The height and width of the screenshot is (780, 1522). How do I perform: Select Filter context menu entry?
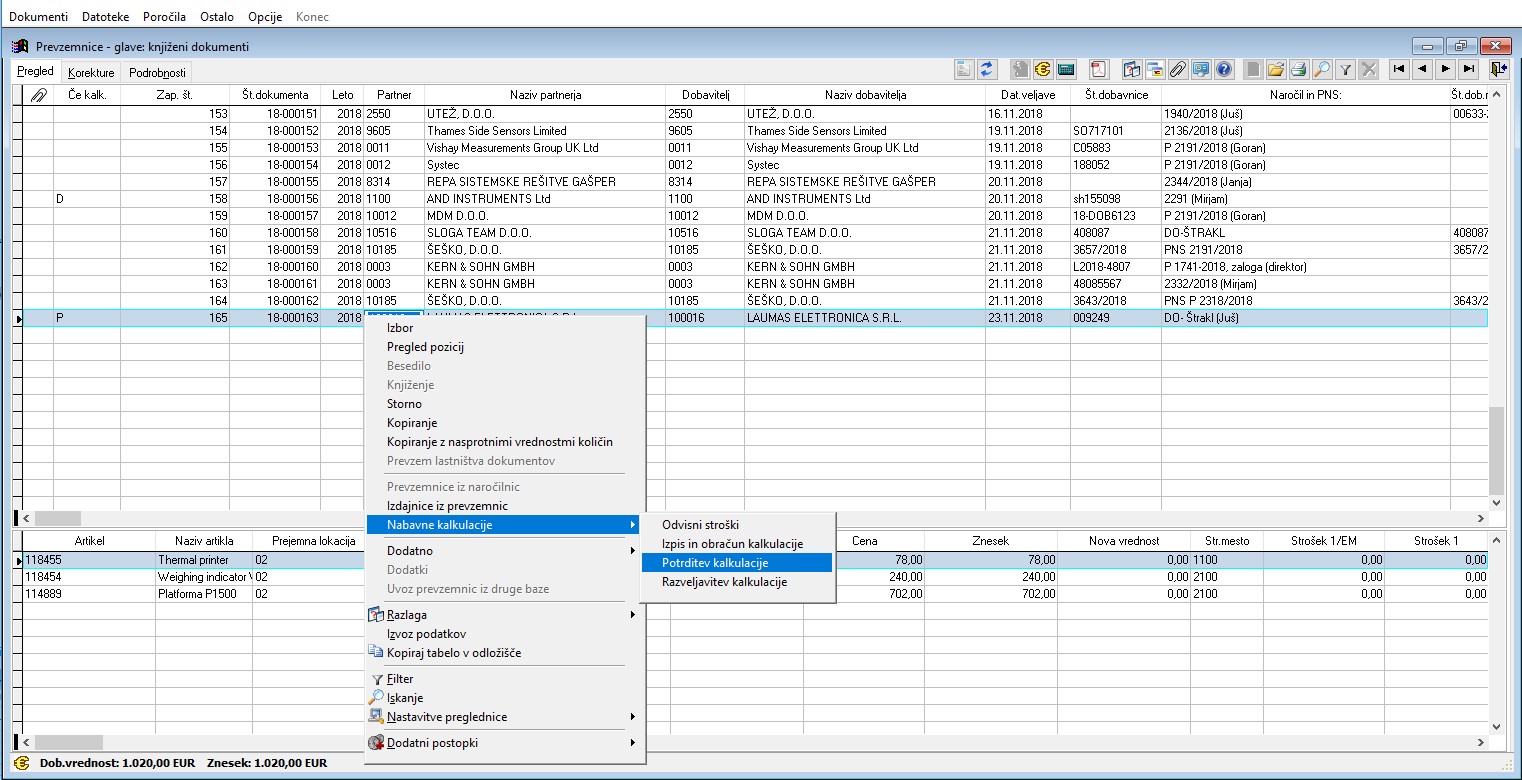click(503, 679)
